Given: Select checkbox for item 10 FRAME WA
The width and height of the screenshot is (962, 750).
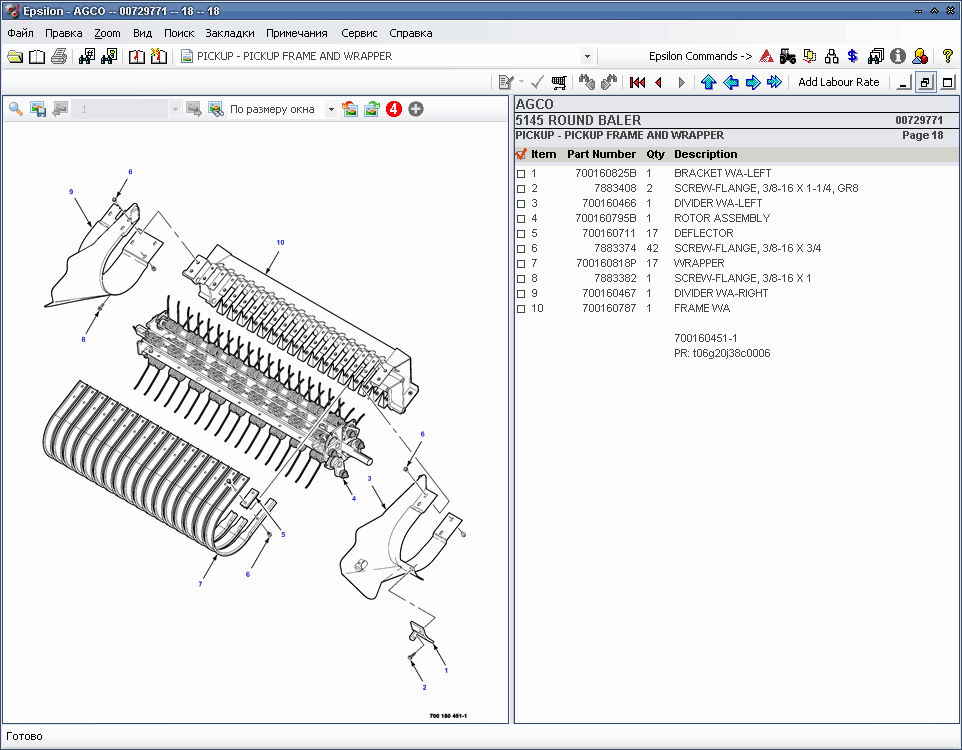Looking at the screenshot, I should coord(521,309).
